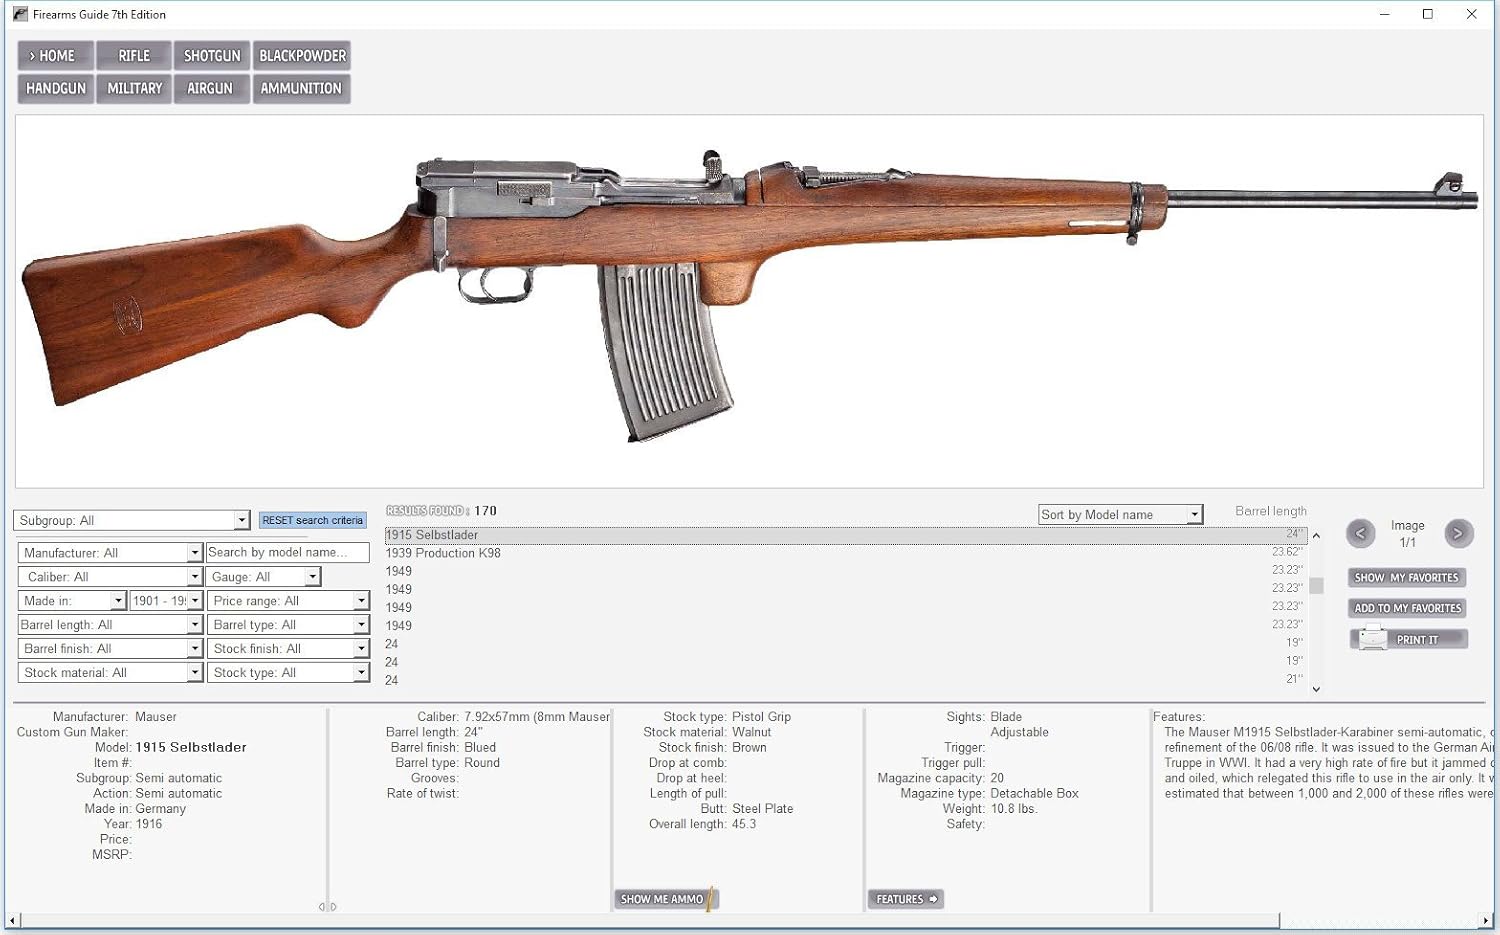Open the BLACKPOWDER category
The width and height of the screenshot is (1500, 935).
(302, 56)
